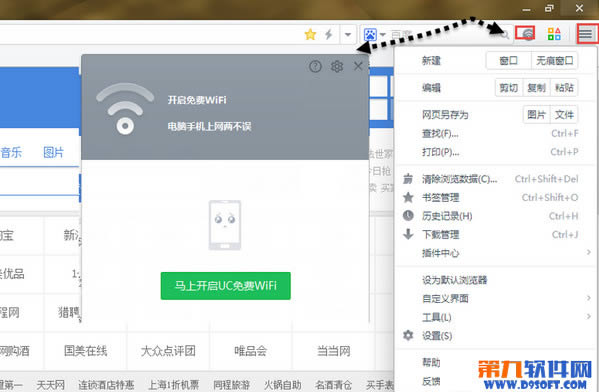Expand the address bar dropdown arrow
Viewport: 599px width, 392px height.
pyautogui.click(x=348, y=35)
